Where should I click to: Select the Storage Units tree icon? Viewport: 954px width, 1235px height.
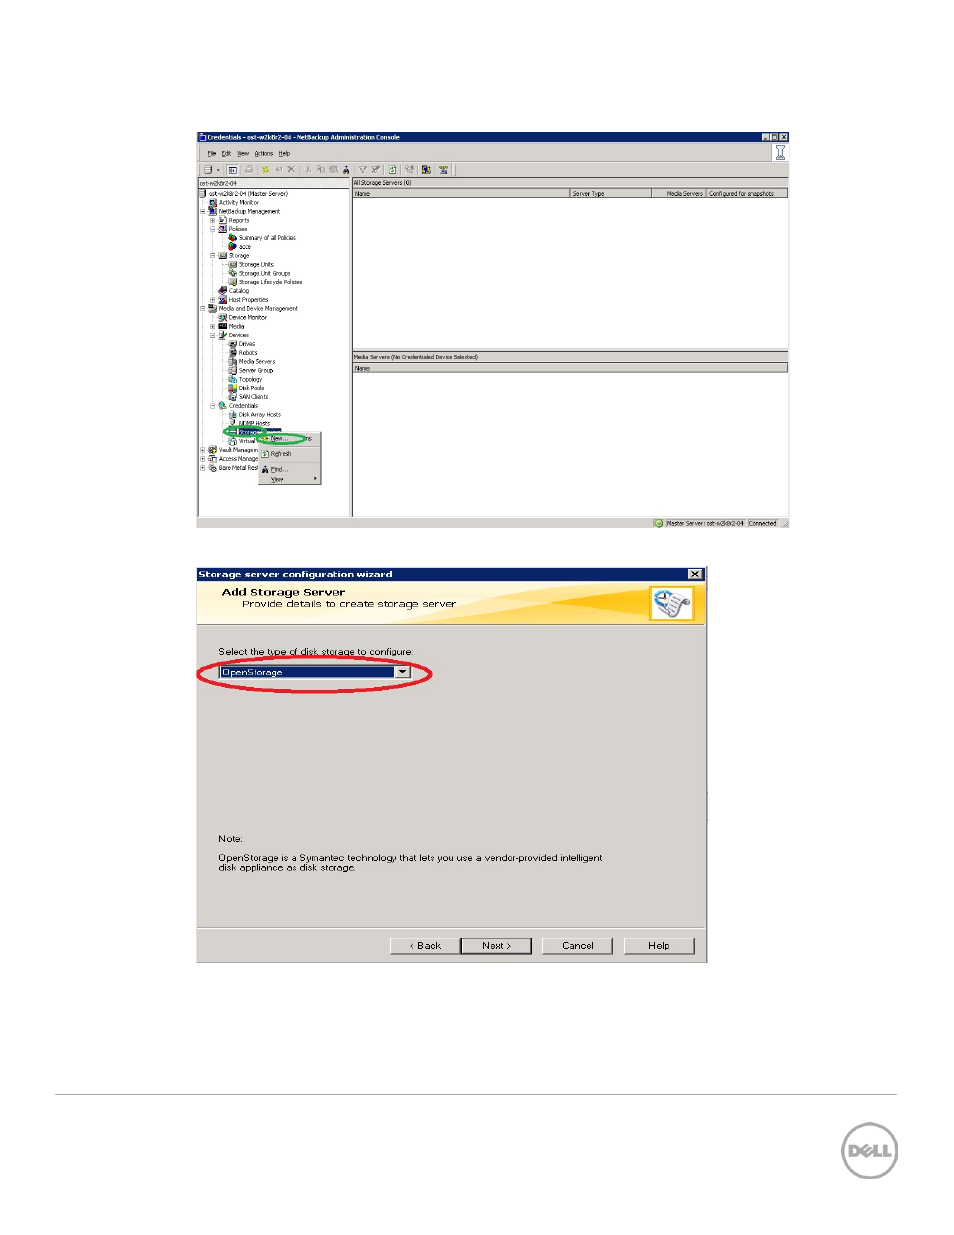coord(232,265)
